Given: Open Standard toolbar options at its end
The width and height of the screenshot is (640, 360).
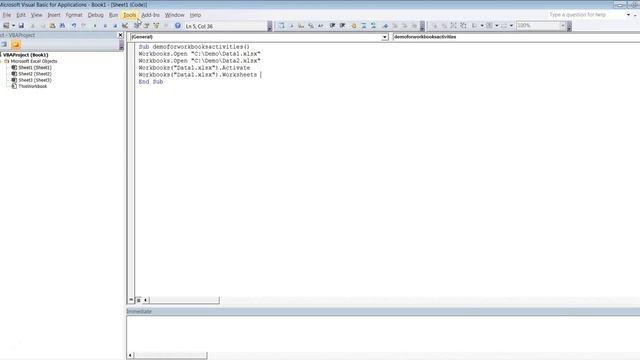Looking at the screenshot, I should pyautogui.click(x=270, y=26).
